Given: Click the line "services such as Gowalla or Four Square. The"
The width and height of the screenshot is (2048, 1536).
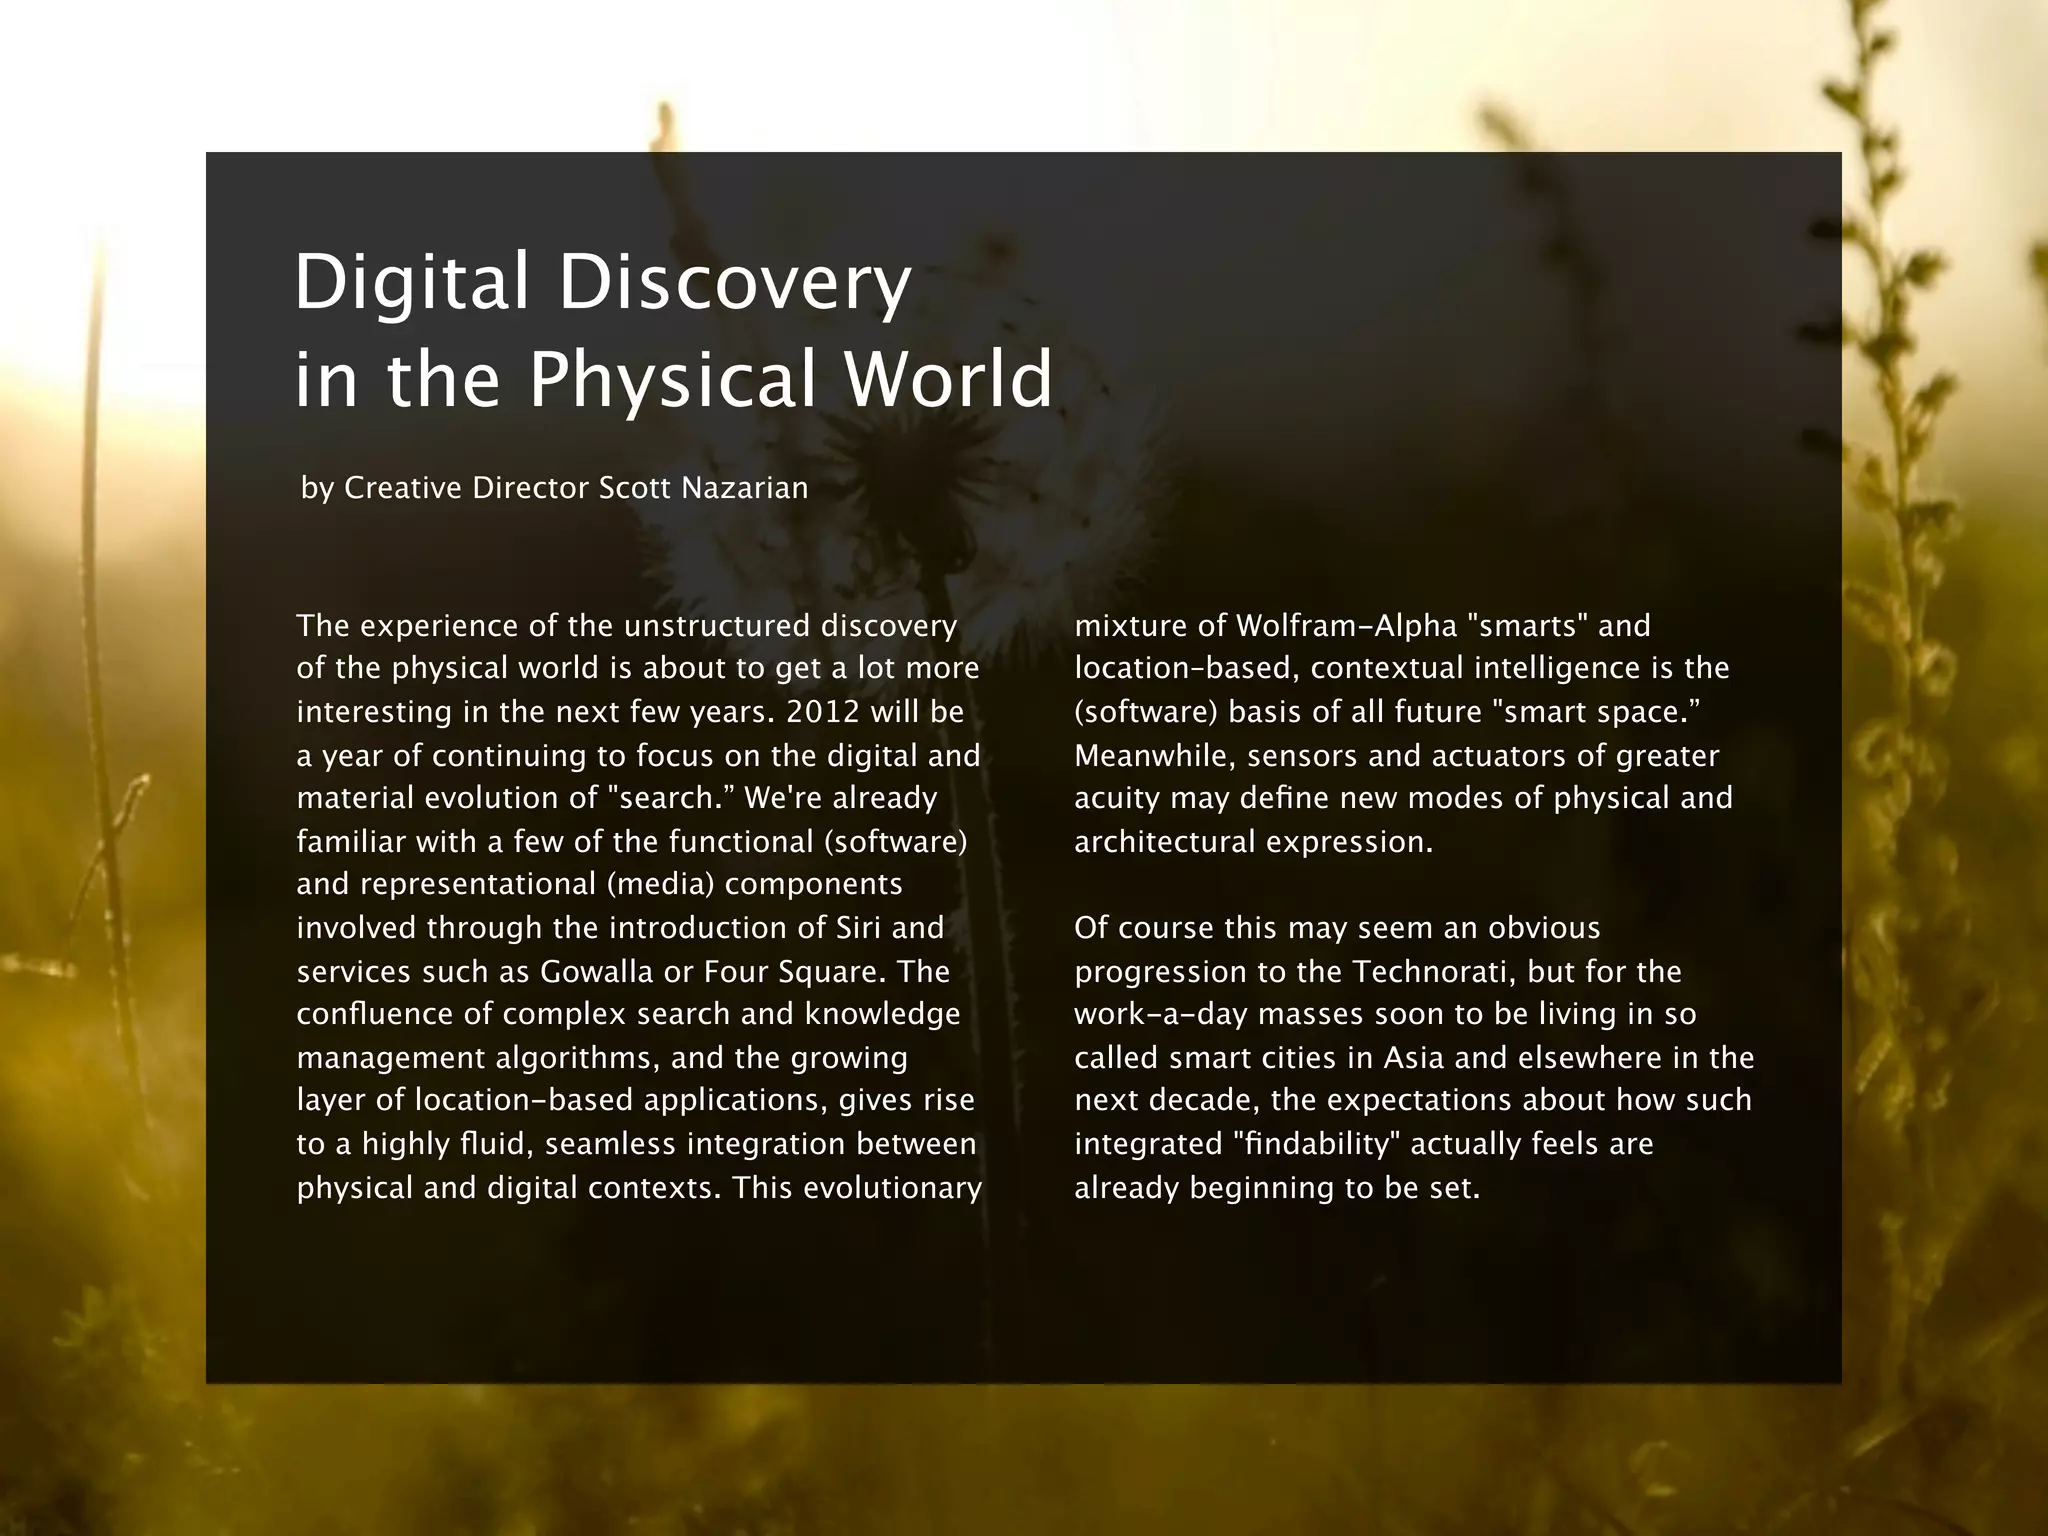Looking at the screenshot, I should pyautogui.click(x=623, y=971).
